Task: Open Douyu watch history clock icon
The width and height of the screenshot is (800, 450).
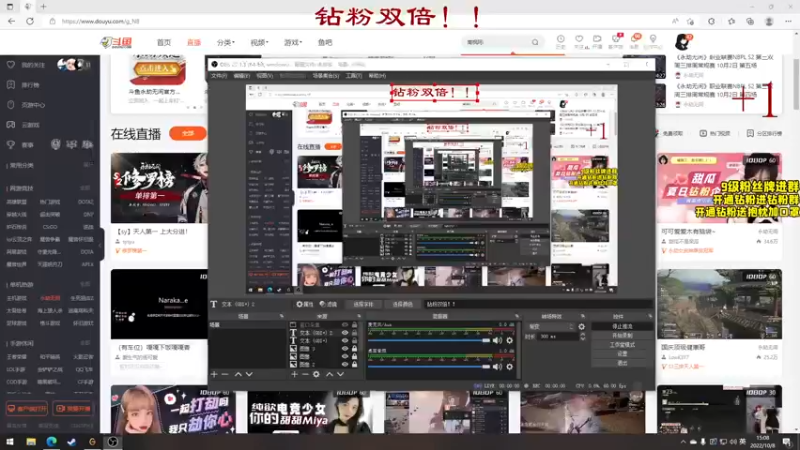Action: point(560,41)
